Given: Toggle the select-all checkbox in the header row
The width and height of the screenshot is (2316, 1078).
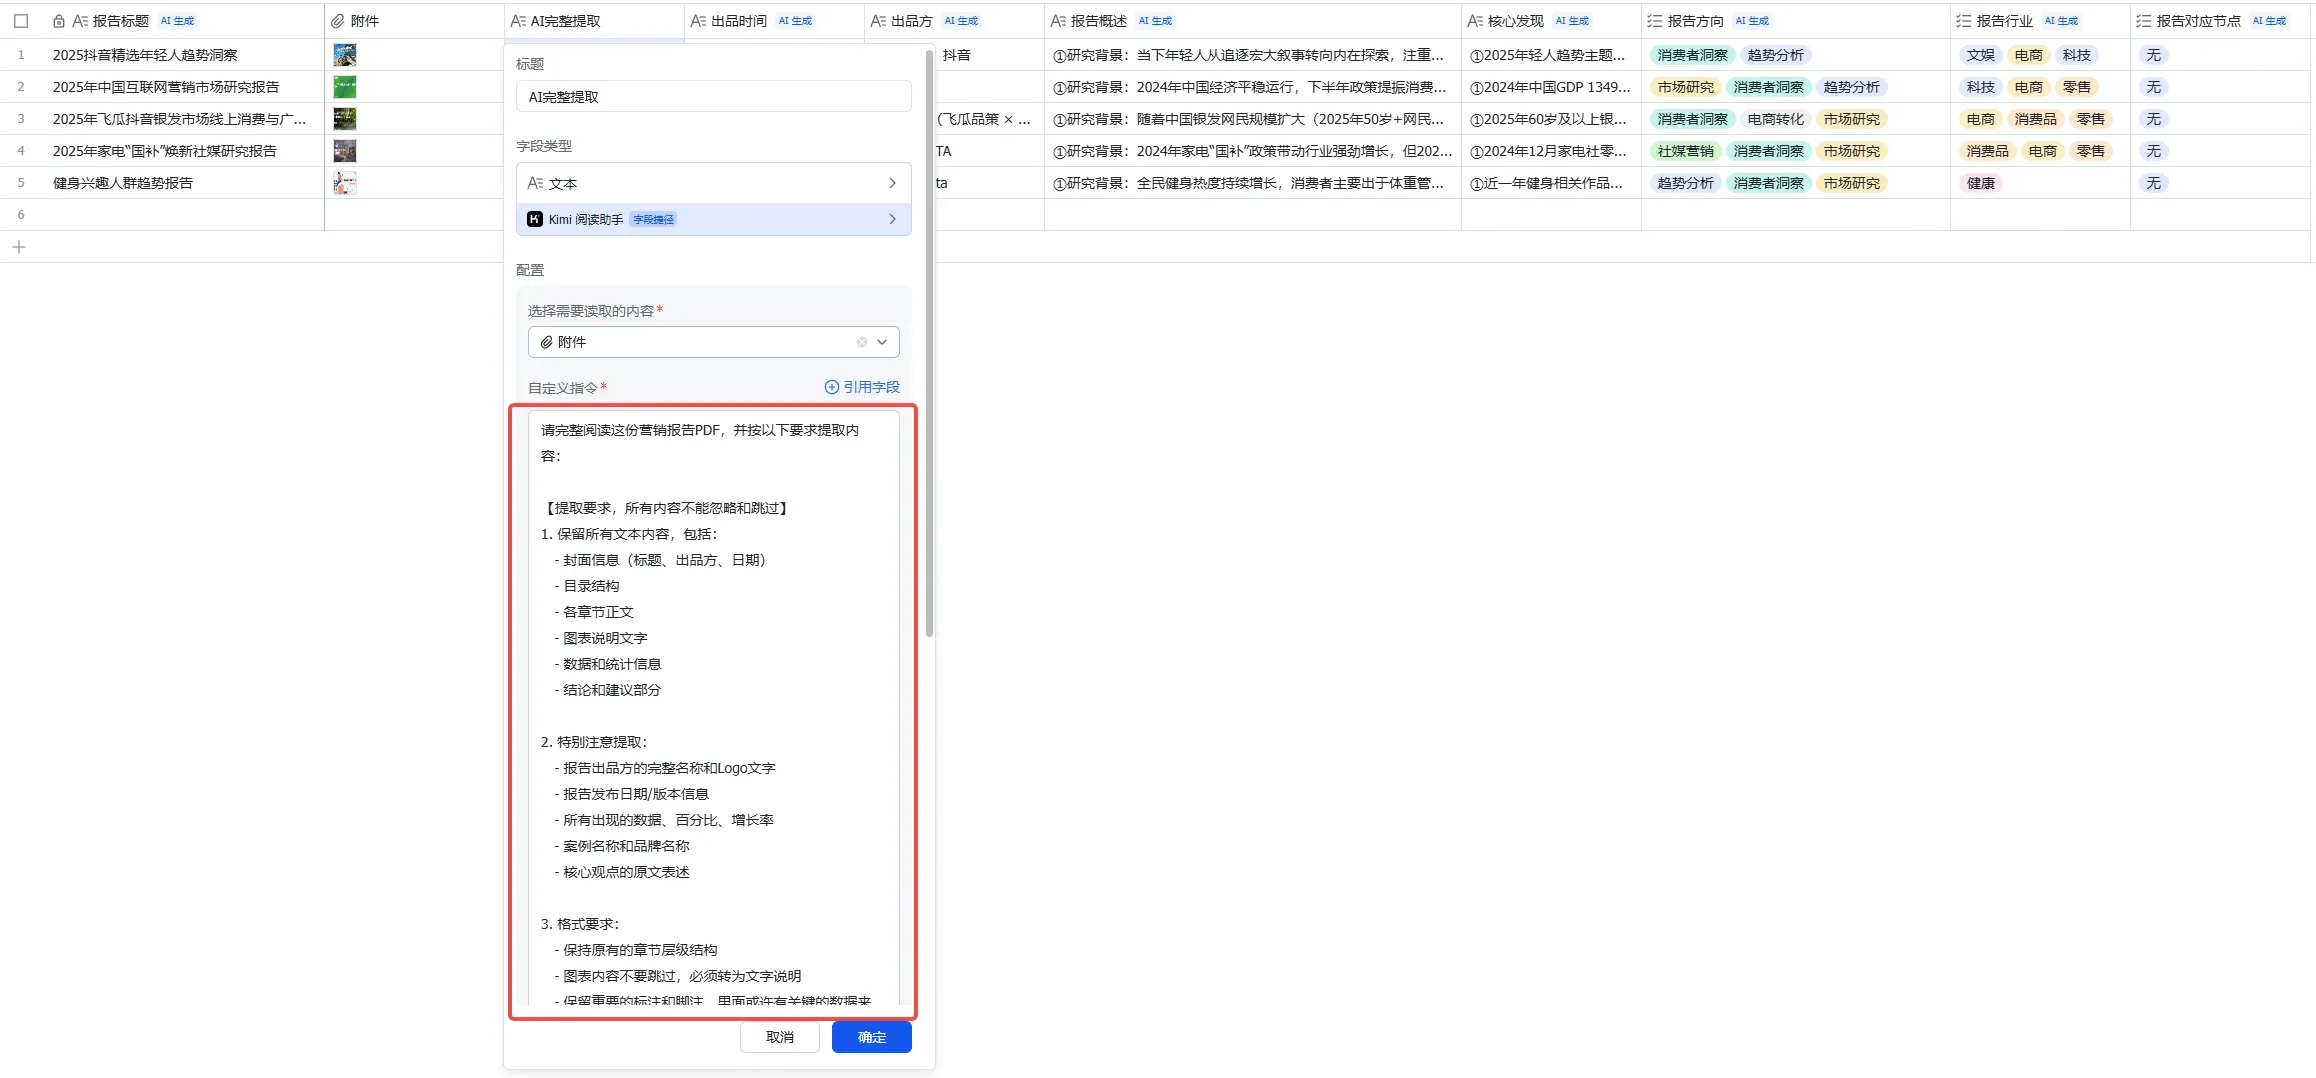Looking at the screenshot, I should pos(21,20).
